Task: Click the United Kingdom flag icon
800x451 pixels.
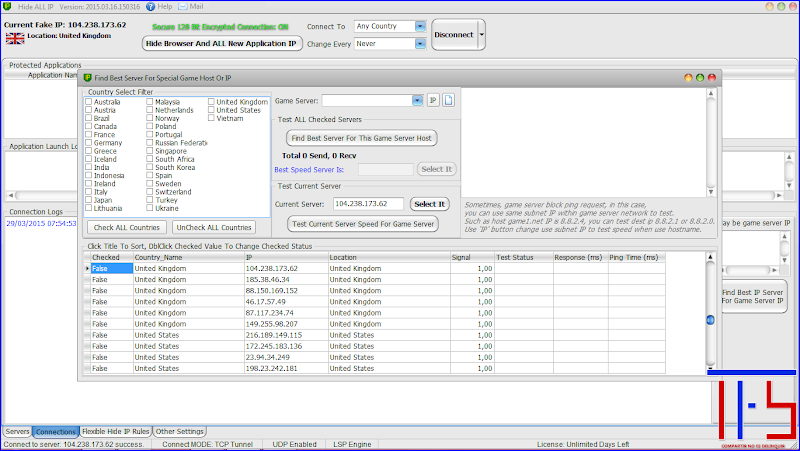Action: pyautogui.click(x=15, y=38)
